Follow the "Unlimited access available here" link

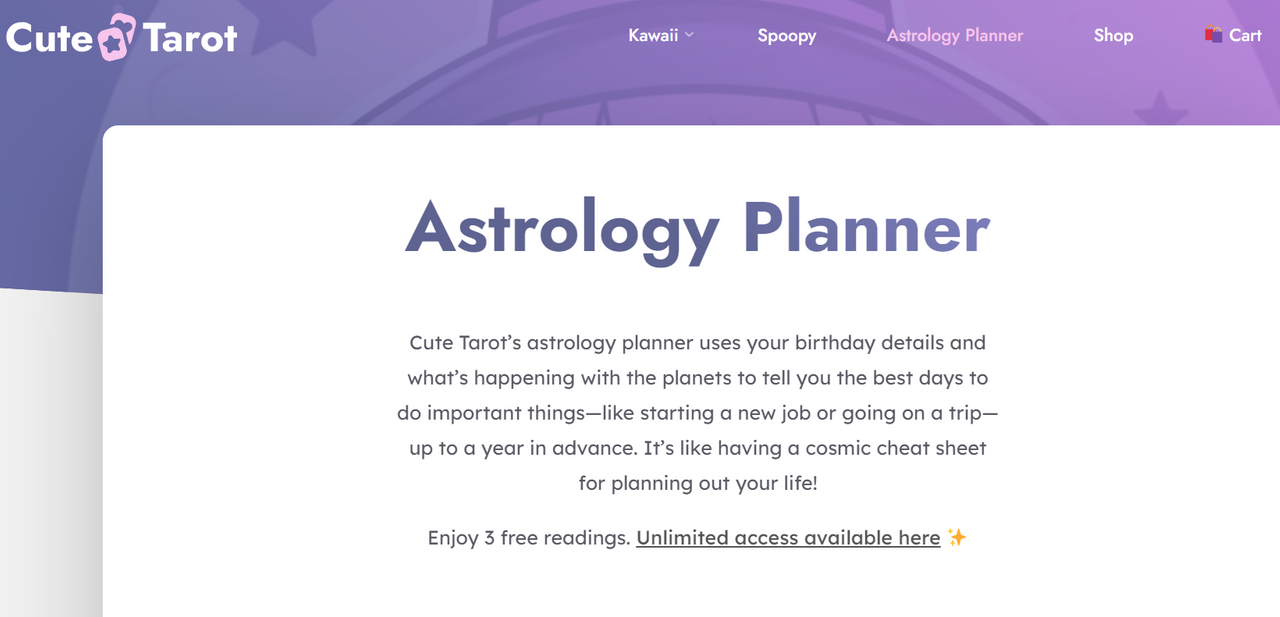[x=788, y=538]
